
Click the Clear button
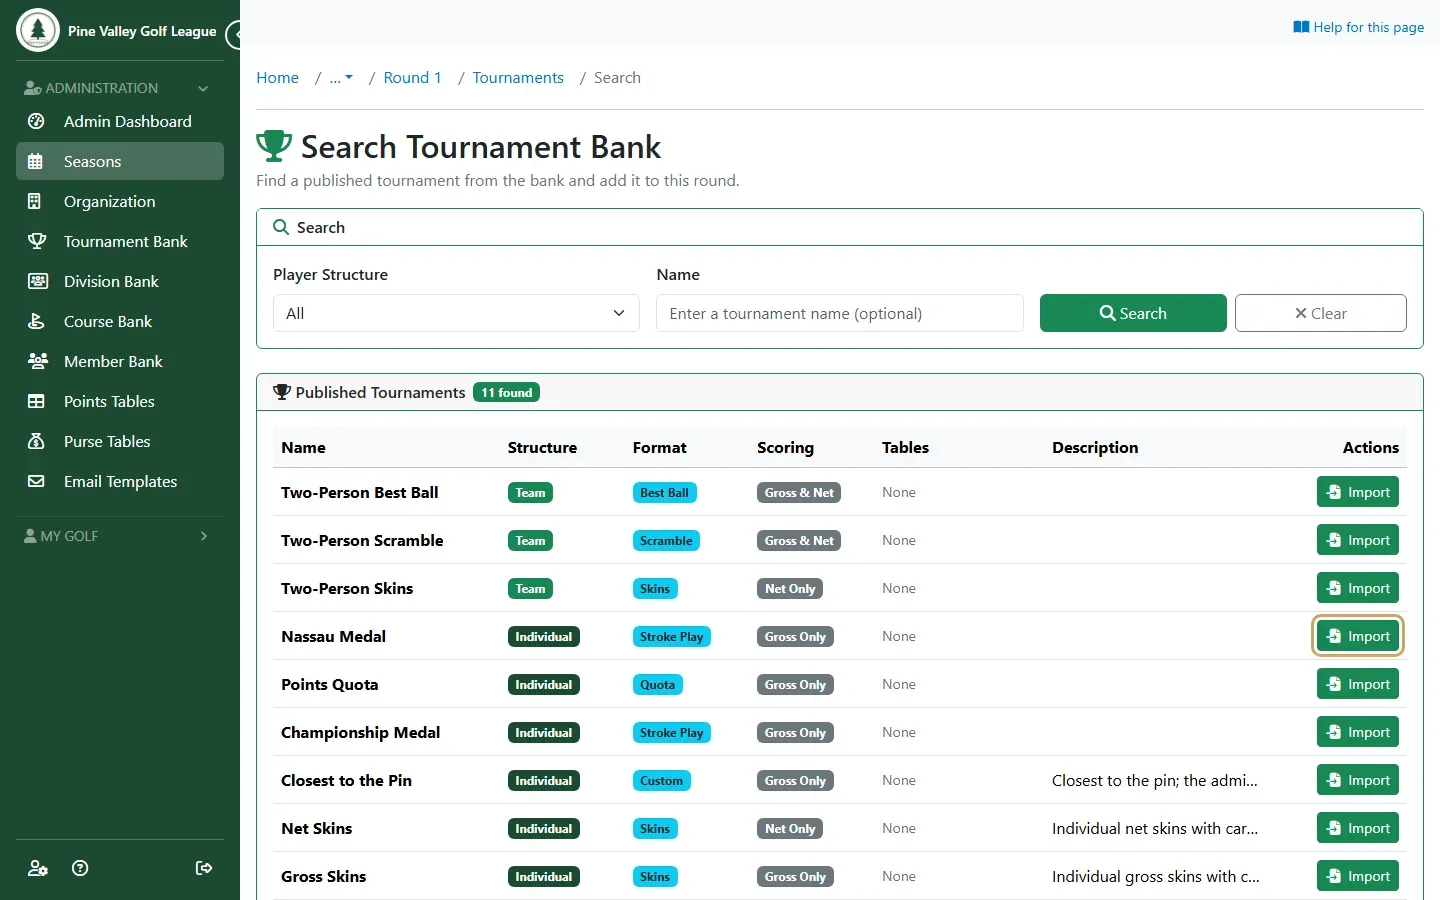tap(1320, 313)
